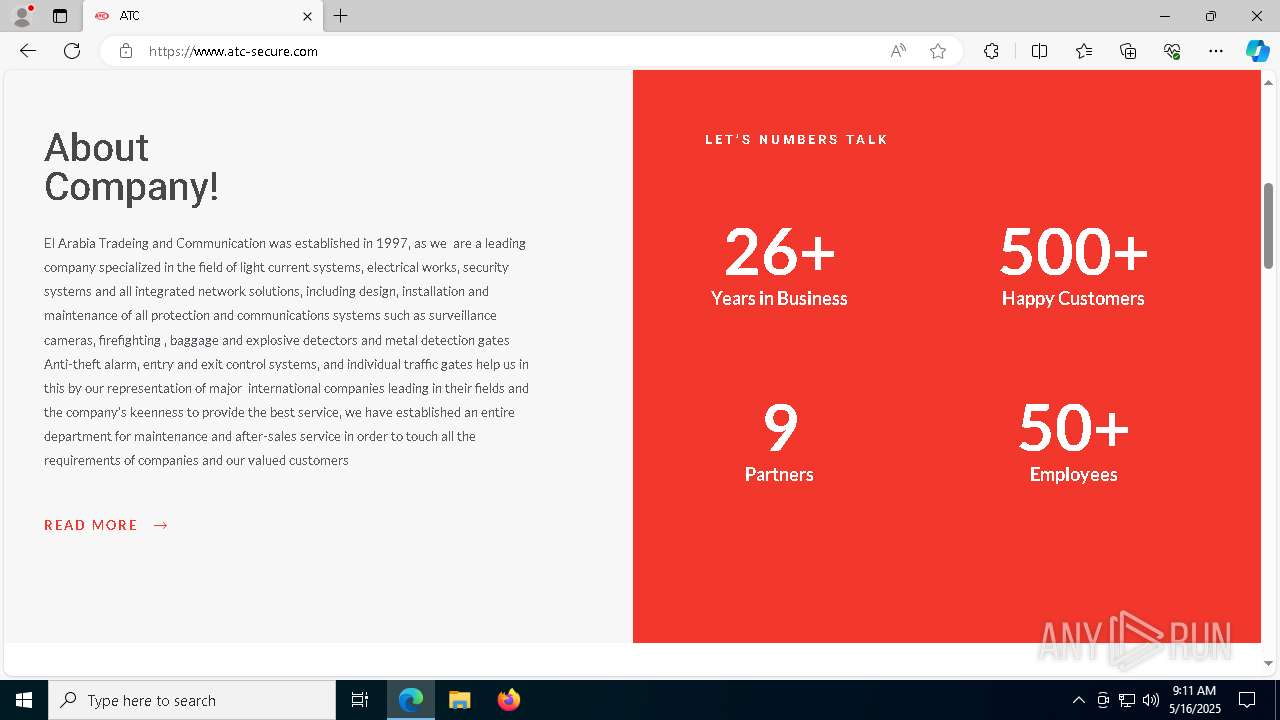
Task: Click the taskbar search box
Action: (192, 700)
